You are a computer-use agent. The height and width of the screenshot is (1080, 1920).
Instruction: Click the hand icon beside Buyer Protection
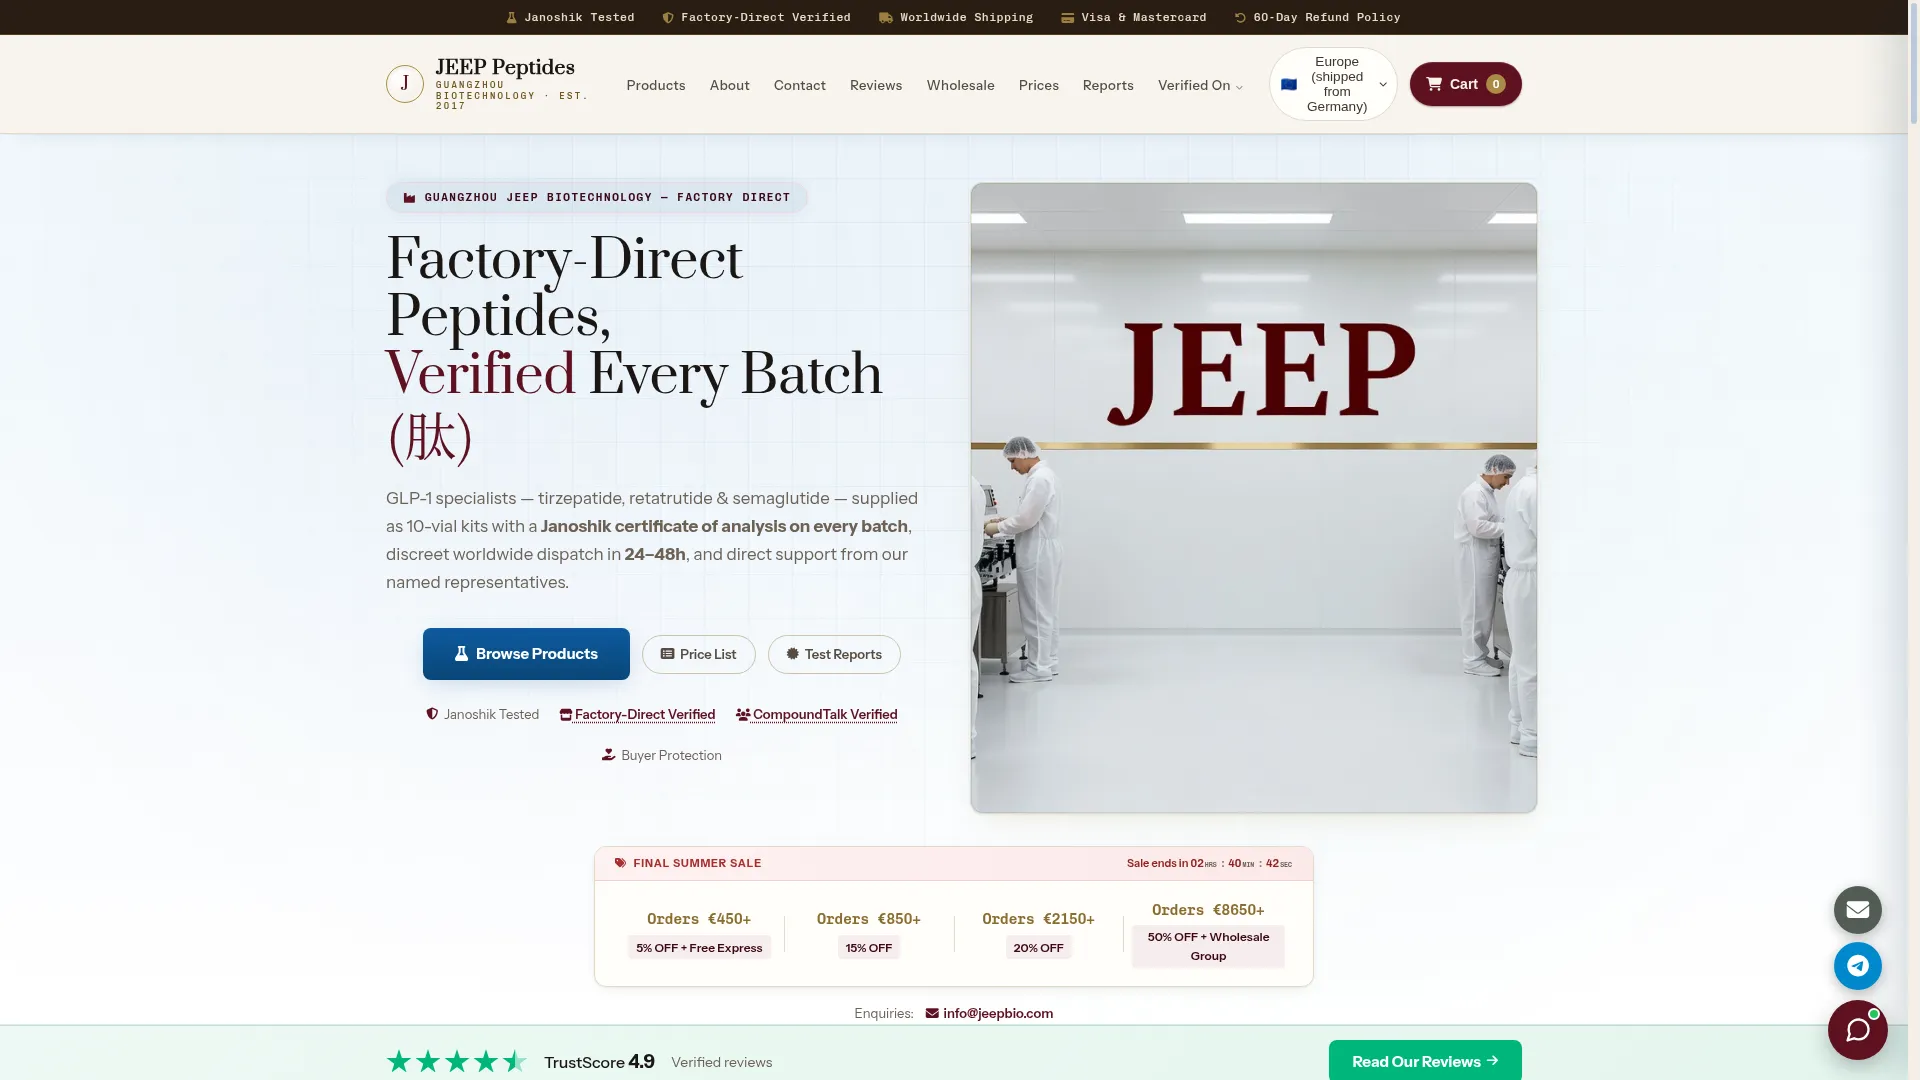(608, 755)
